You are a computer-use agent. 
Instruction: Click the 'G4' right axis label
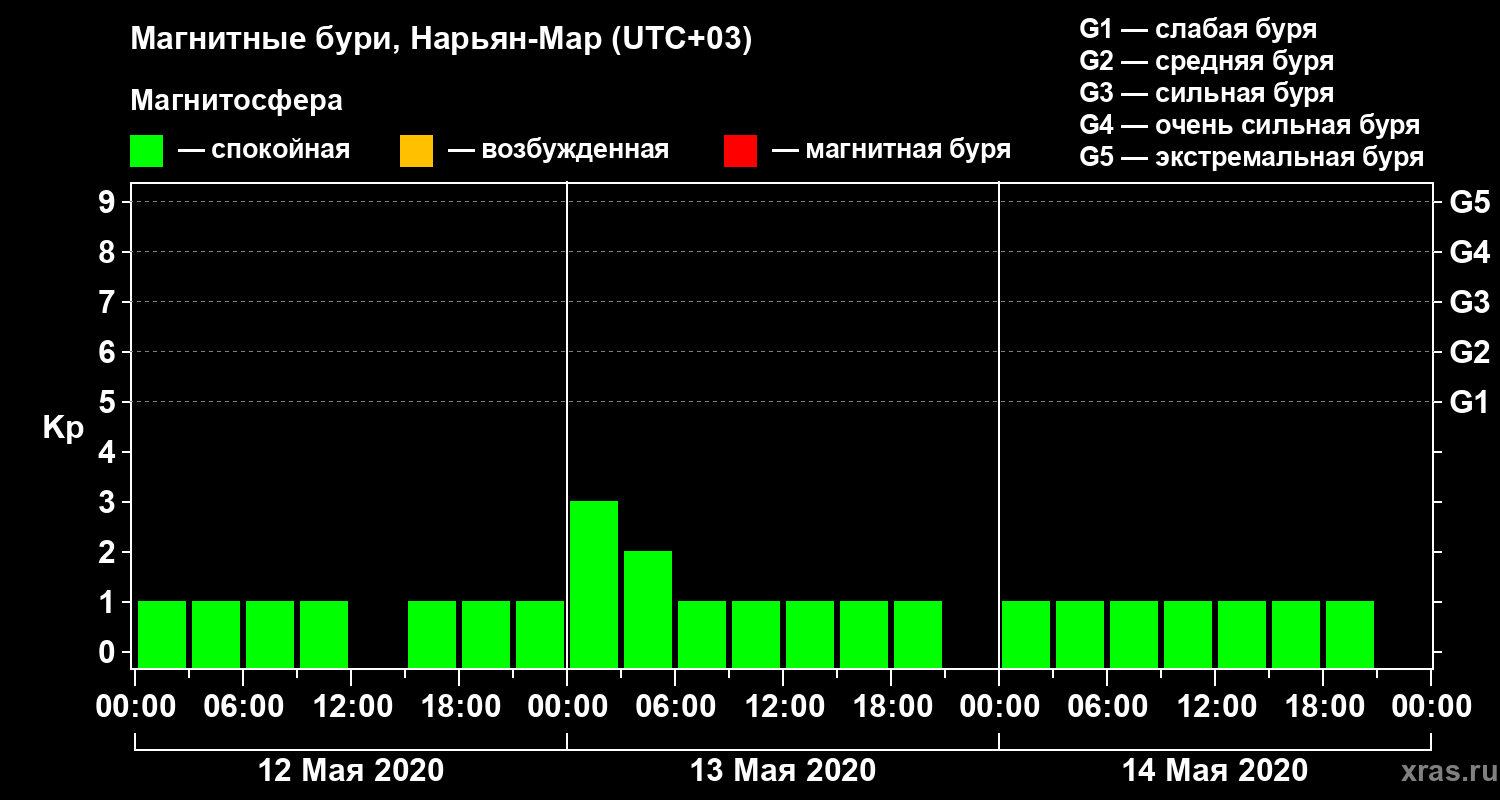(1470, 252)
